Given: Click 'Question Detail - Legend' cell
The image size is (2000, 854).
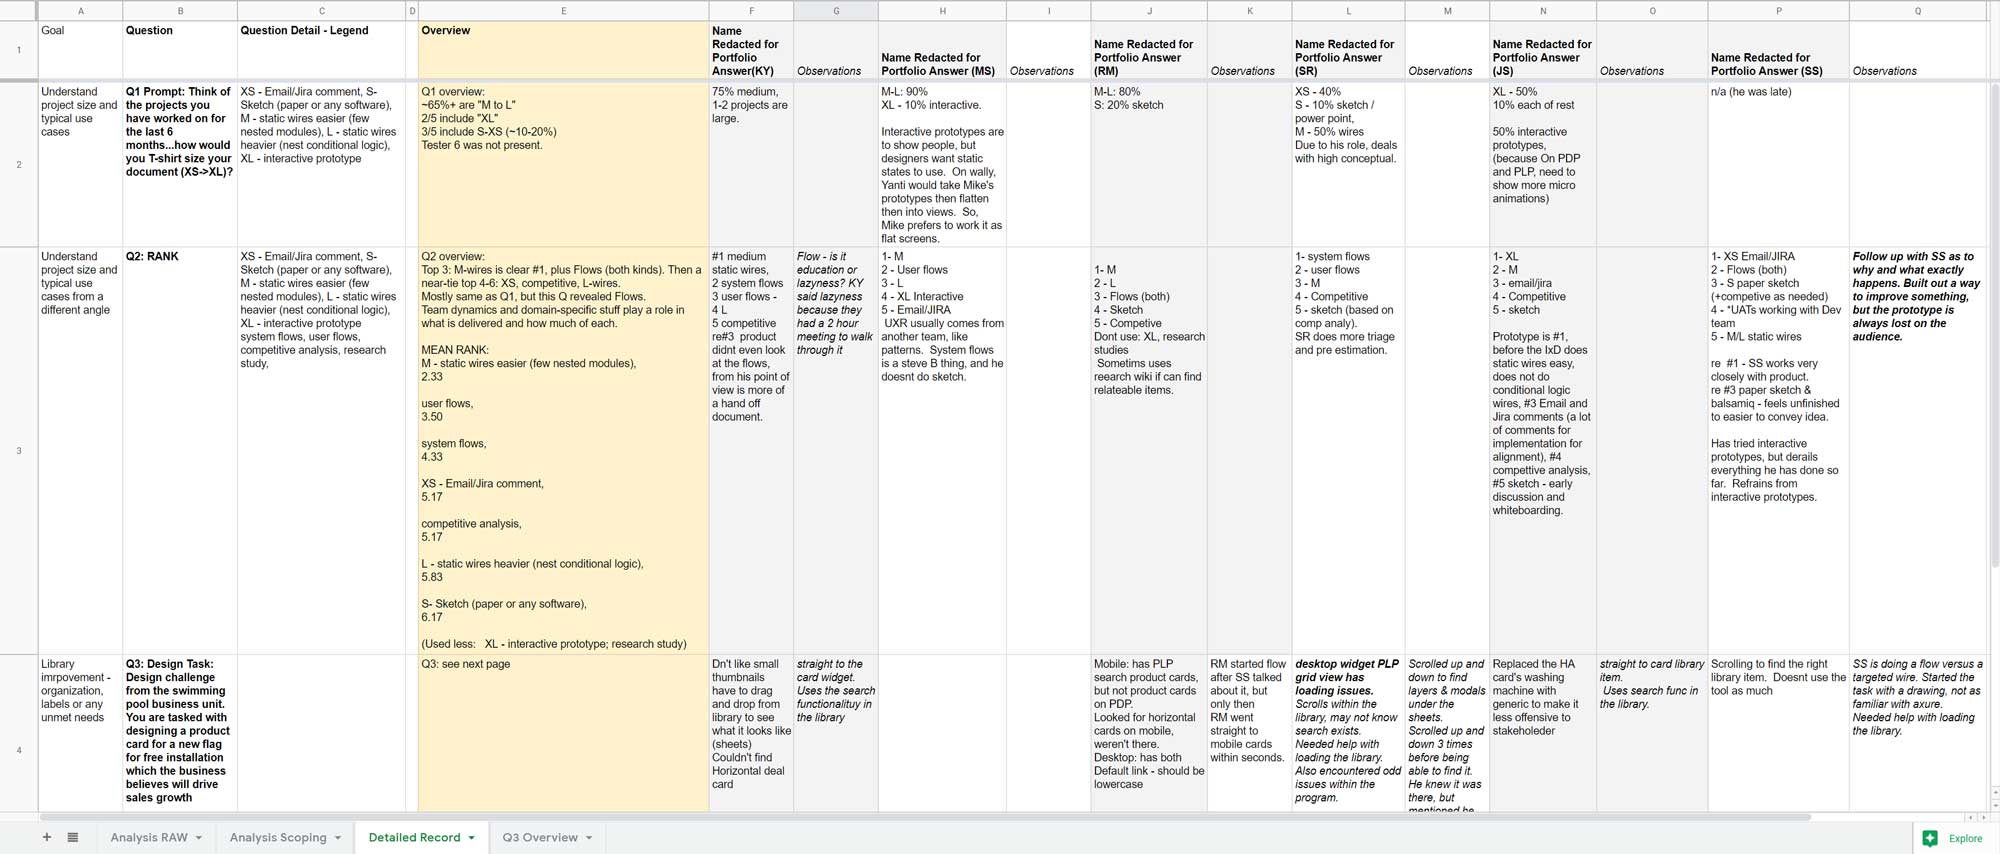Looking at the screenshot, I should click(322, 50).
